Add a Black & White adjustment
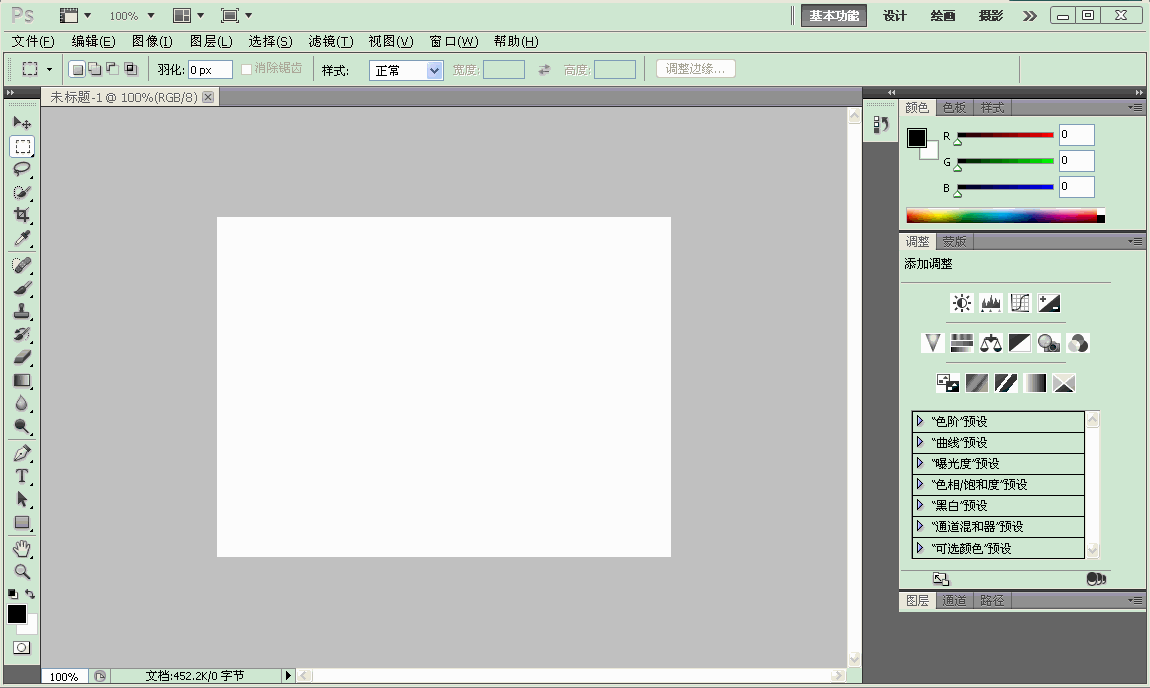 click(x=1020, y=343)
